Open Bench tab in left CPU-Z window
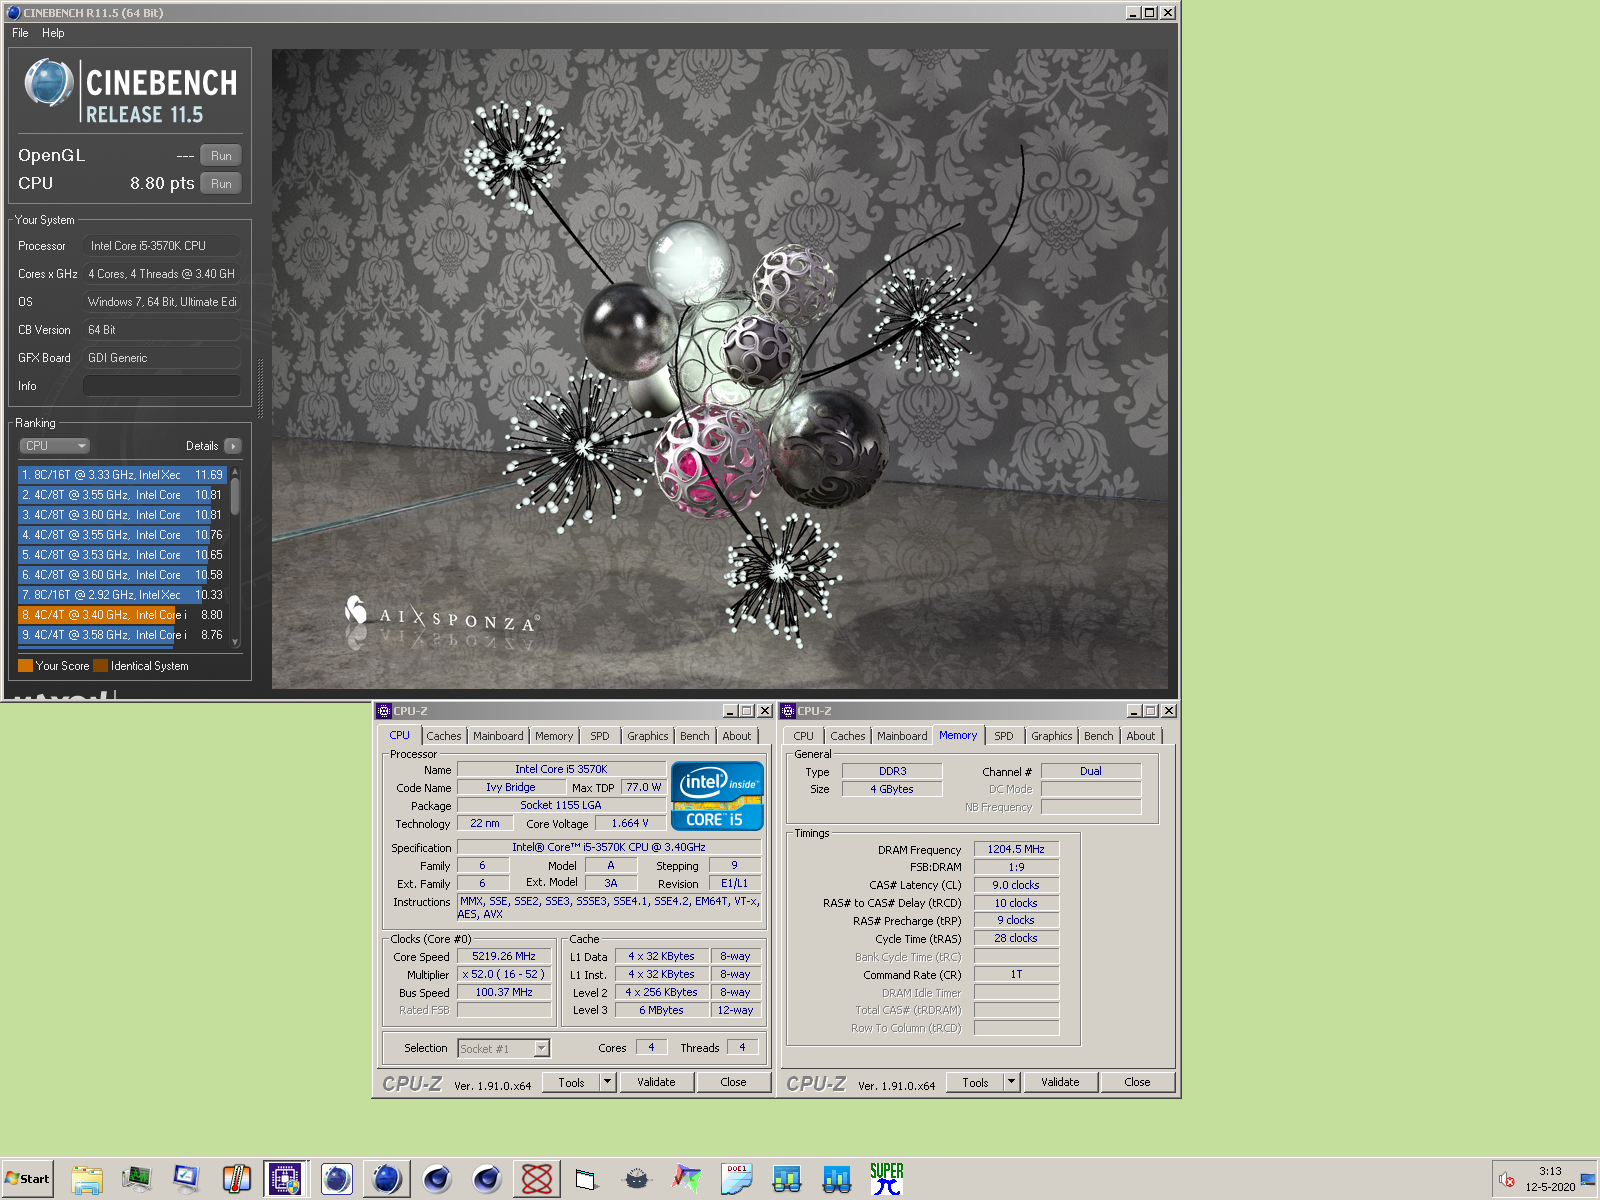The image size is (1600, 1200). point(695,736)
